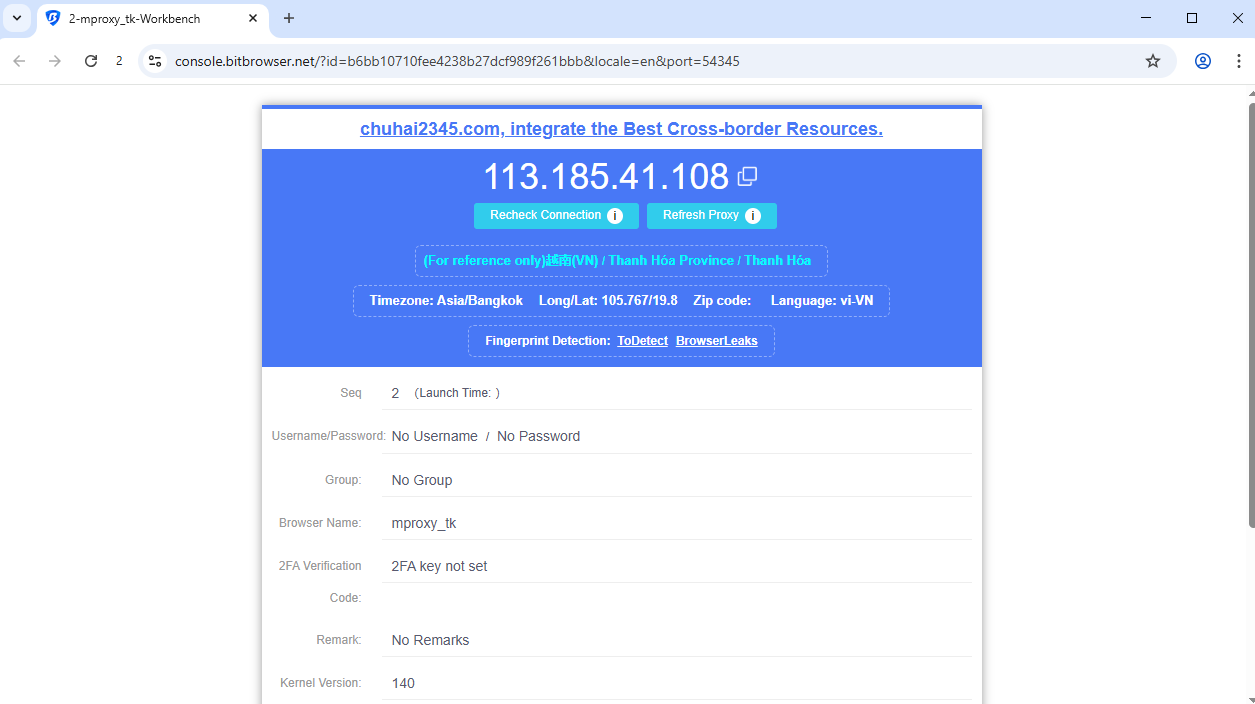View site information icon in address bar
Screen dimensions: 1255x704
(155, 61)
